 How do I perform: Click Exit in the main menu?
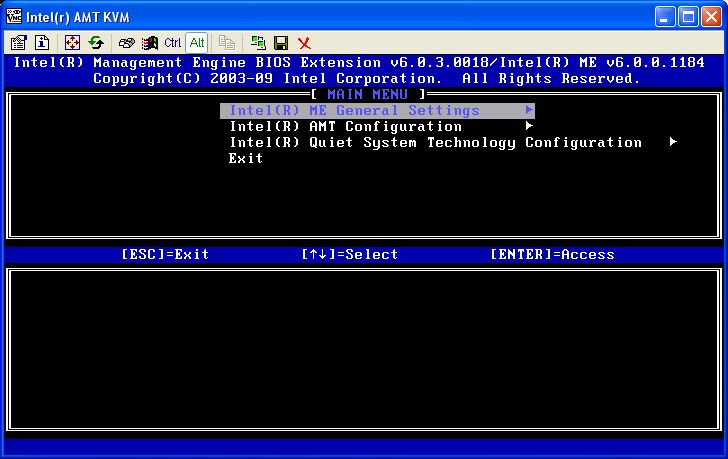[x=246, y=159]
